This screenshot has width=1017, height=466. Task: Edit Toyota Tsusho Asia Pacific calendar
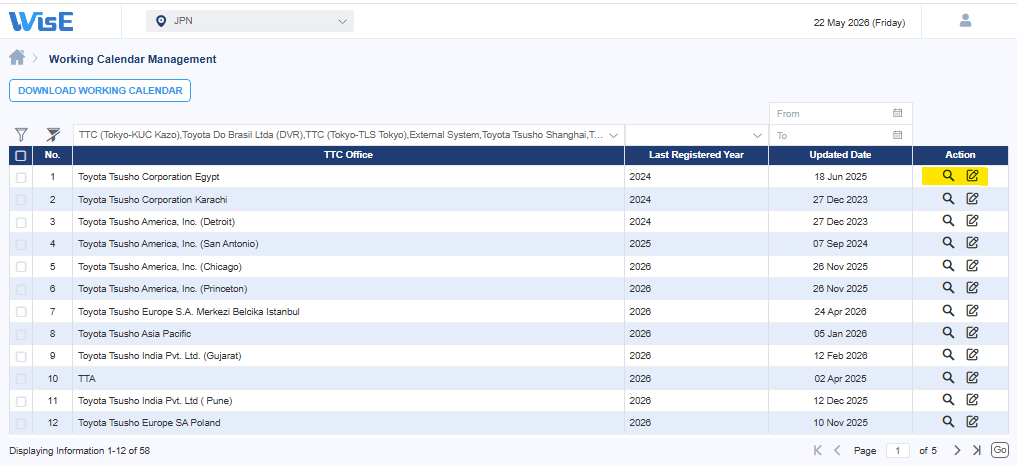pyautogui.click(x=972, y=332)
